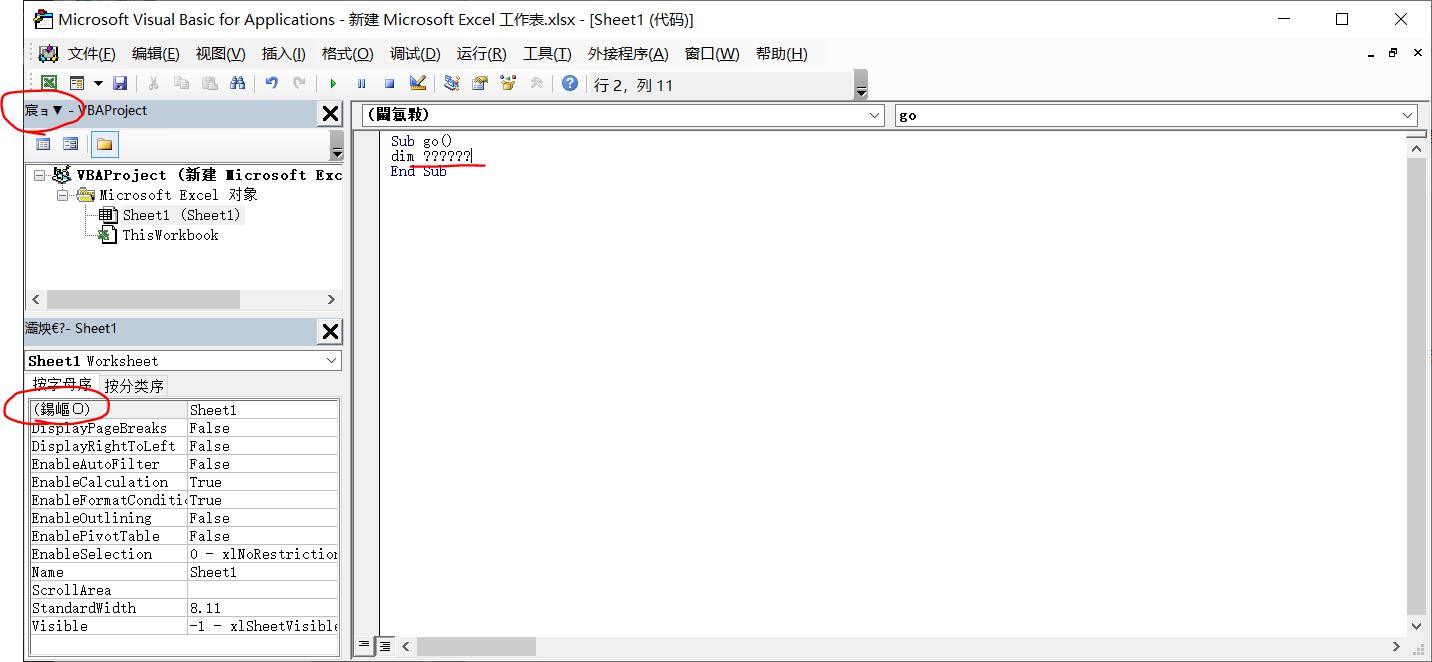This screenshot has width=1432, height=662.
Task: Click the Name property value Sheet1
Action: pyautogui.click(x=263, y=572)
